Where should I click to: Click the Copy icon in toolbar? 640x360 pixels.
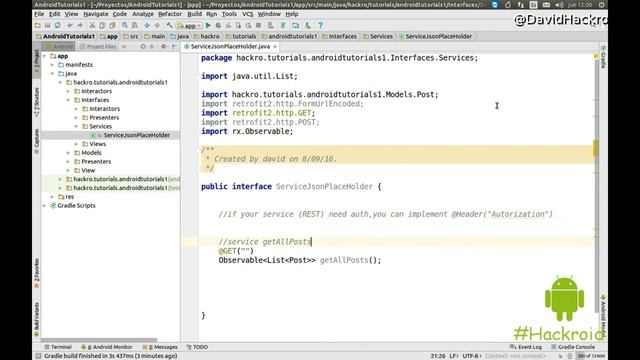tap(102, 25)
